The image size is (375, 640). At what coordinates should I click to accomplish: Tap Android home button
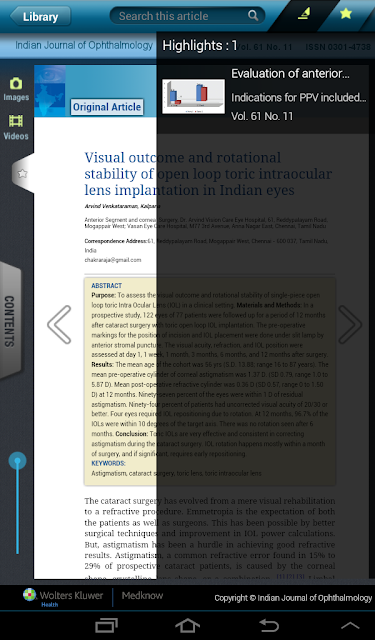pyautogui.click(x=187, y=625)
